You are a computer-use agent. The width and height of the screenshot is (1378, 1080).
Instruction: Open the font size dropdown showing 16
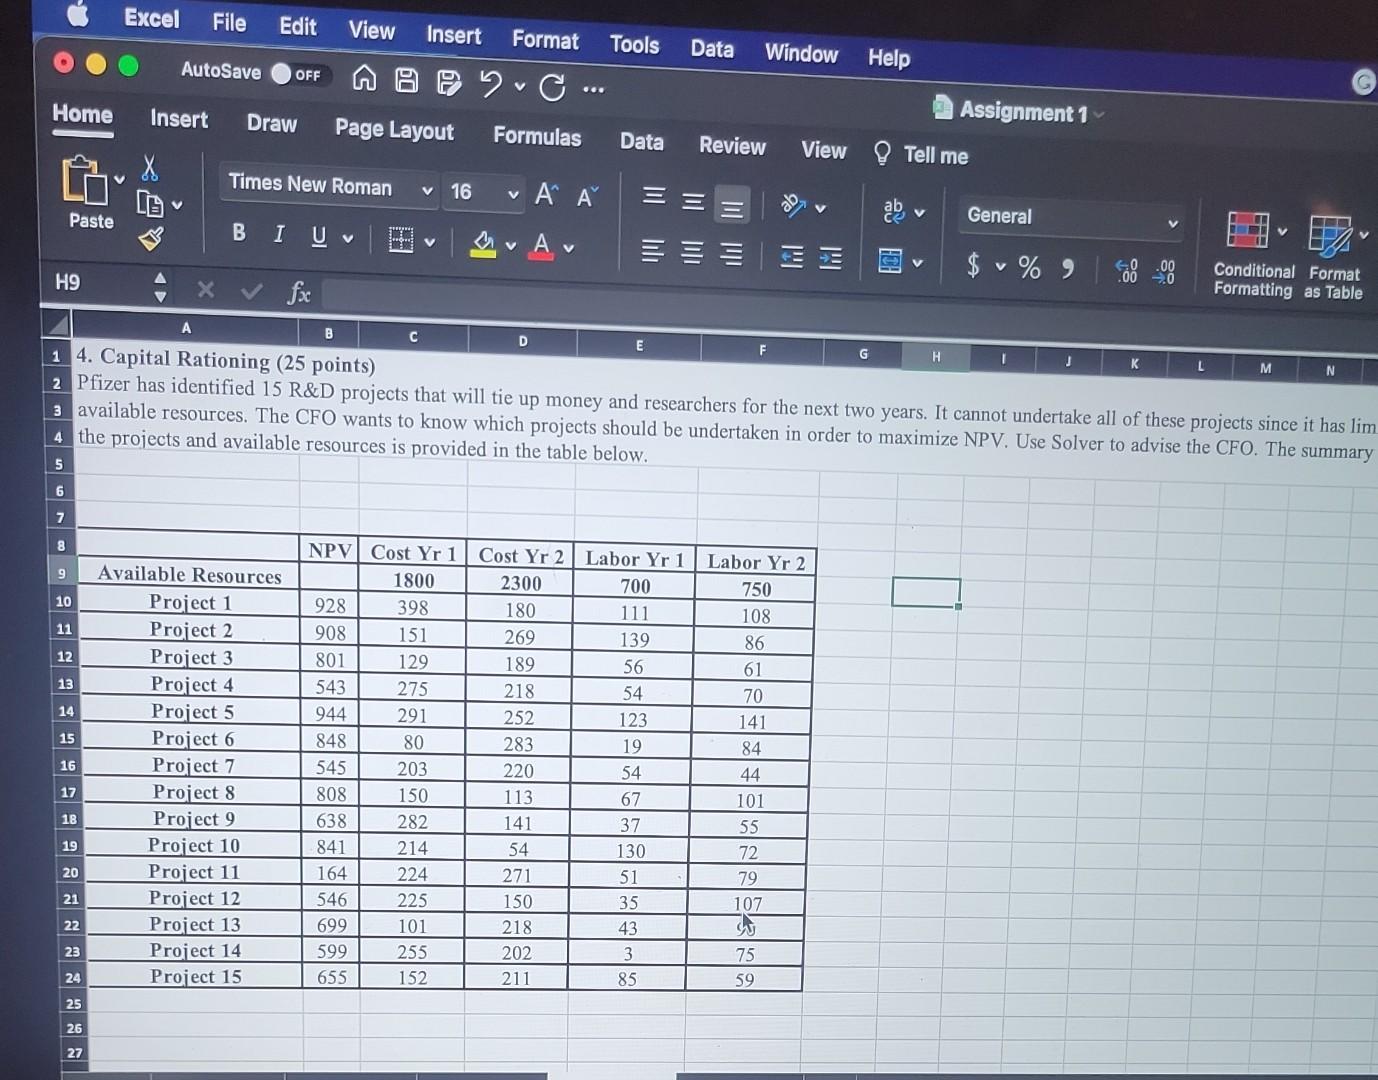pyautogui.click(x=484, y=192)
